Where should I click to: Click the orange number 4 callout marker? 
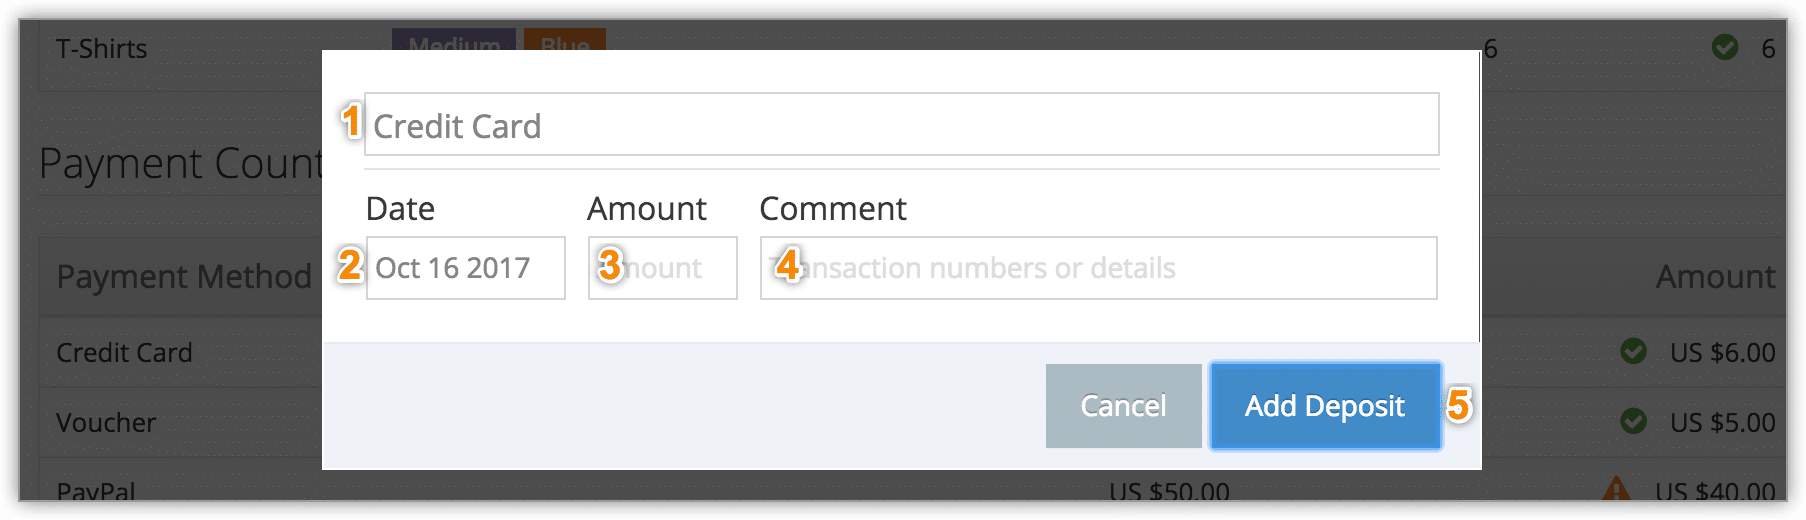(x=788, y=265)
